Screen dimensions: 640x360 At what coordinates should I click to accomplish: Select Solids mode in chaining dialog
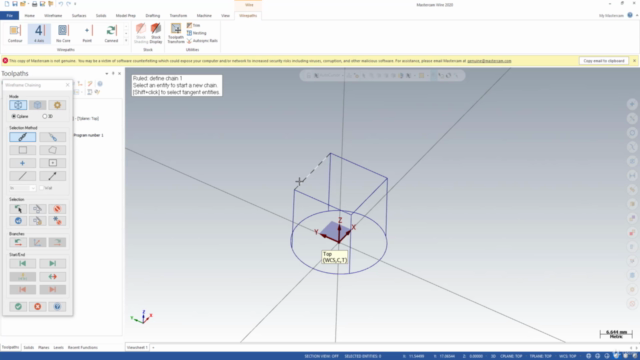[x=38, y=105]
